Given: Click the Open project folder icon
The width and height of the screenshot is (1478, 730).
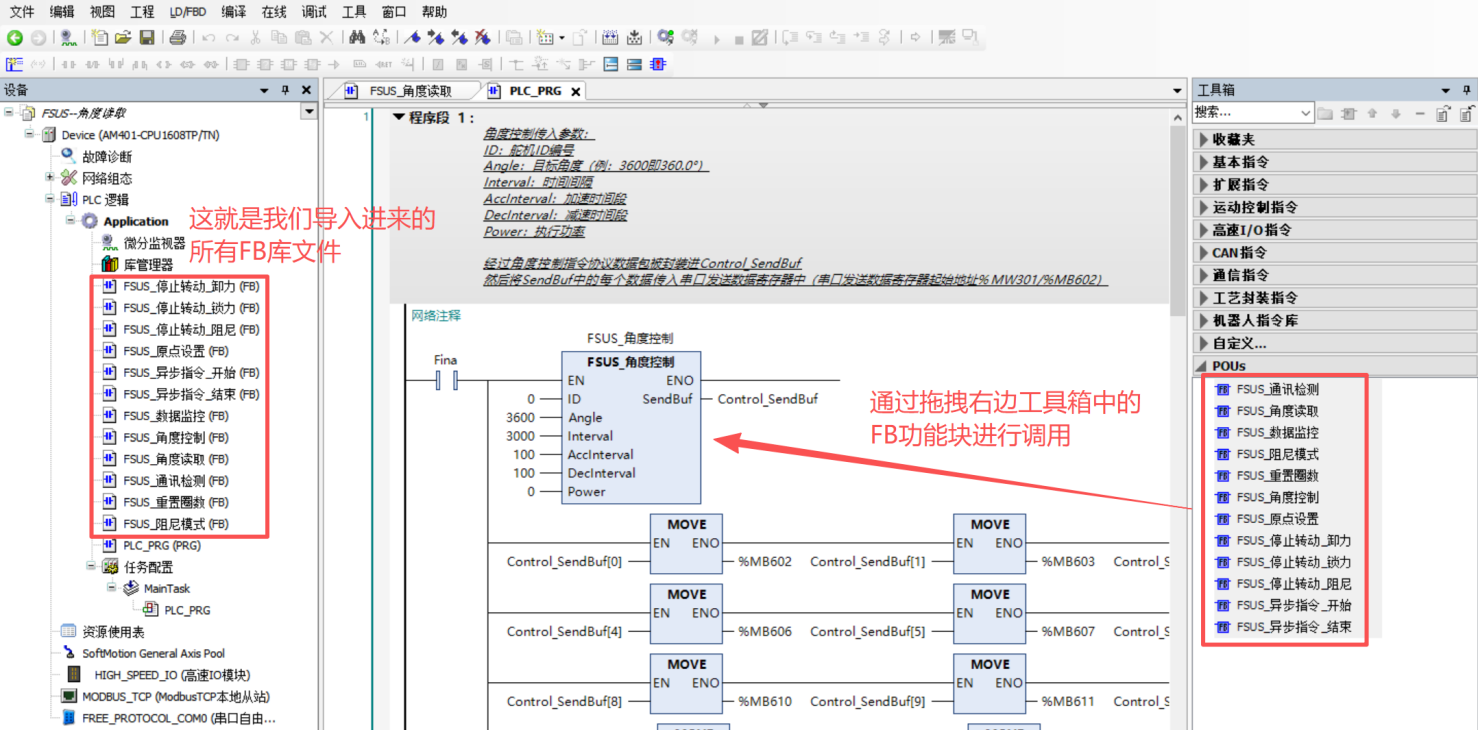Looking at the screenshot, I should pos(123,38).
